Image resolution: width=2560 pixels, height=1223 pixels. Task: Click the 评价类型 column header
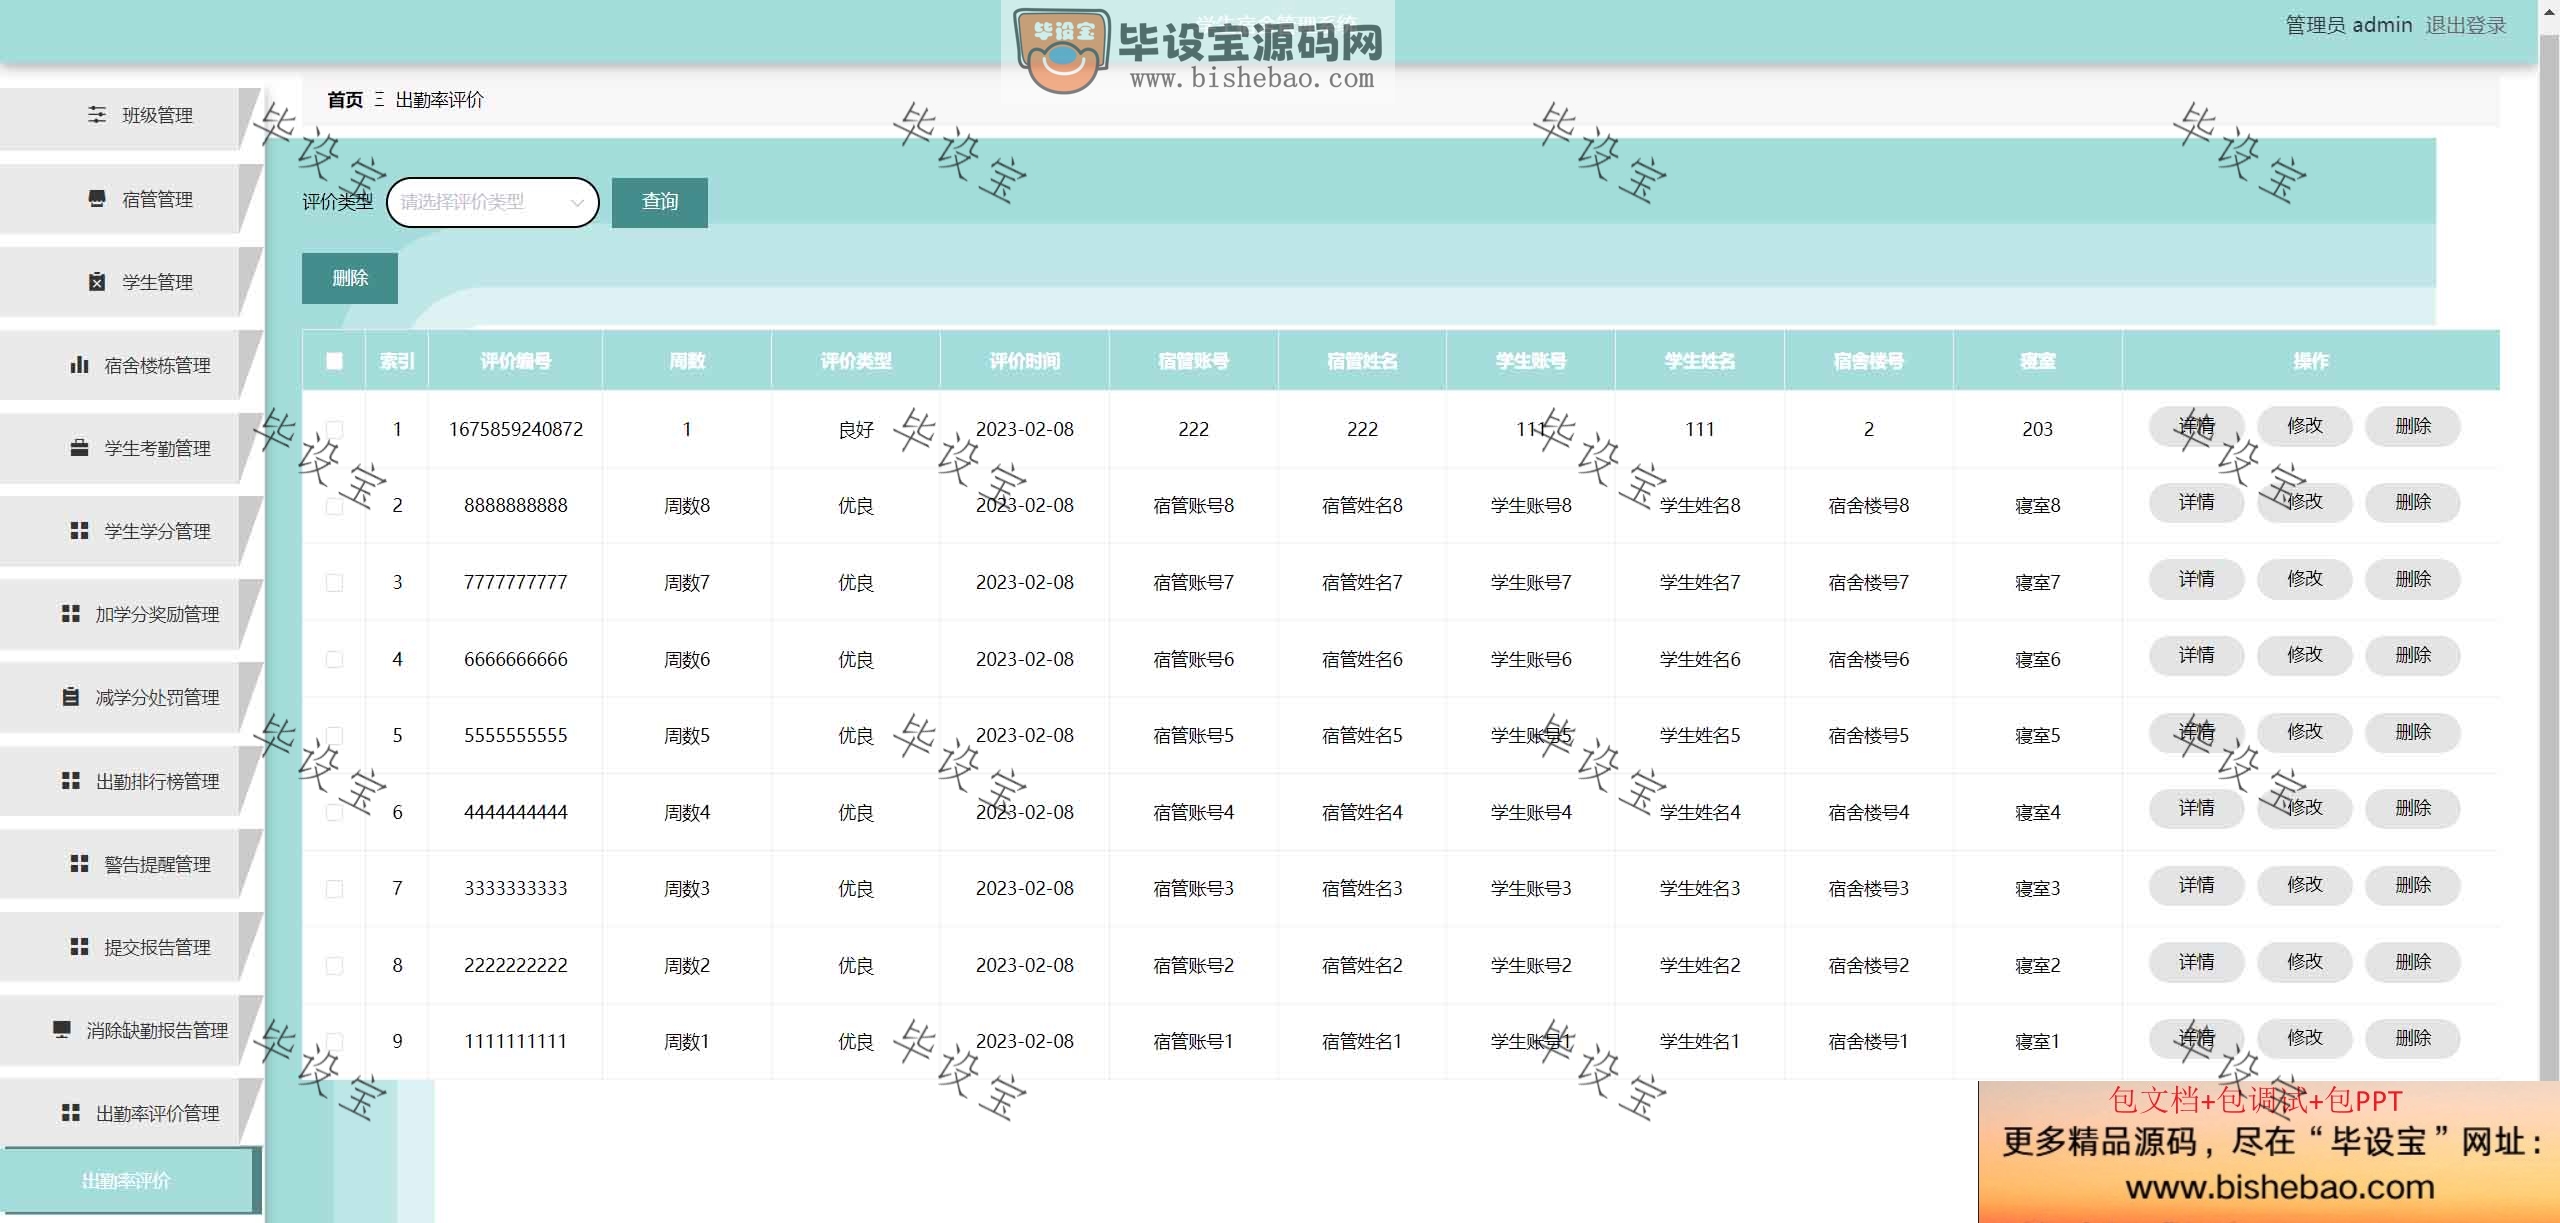pyautogui.click(x=855, y=361)
